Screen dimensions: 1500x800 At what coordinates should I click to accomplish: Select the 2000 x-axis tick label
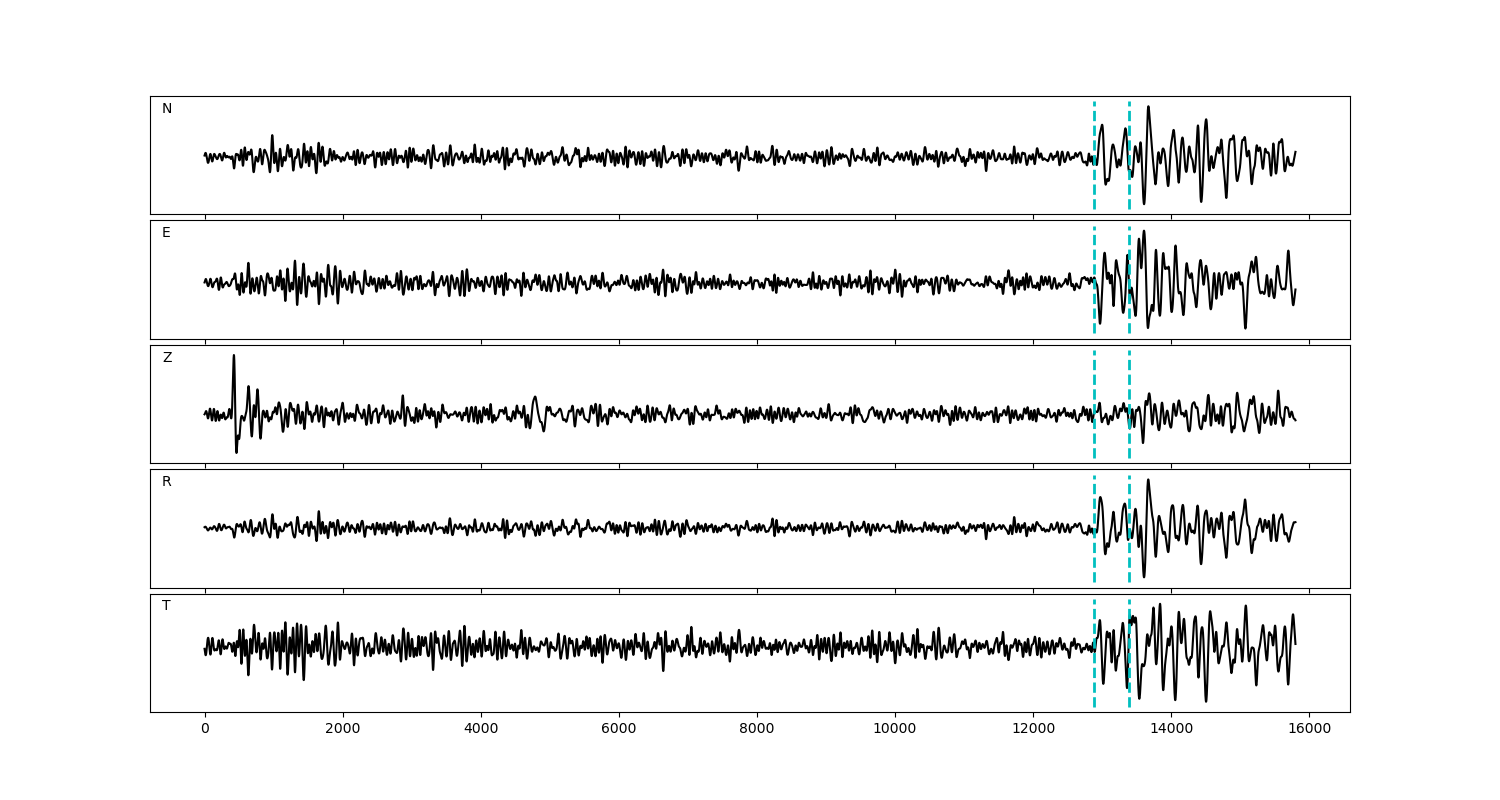click(343, 730)
